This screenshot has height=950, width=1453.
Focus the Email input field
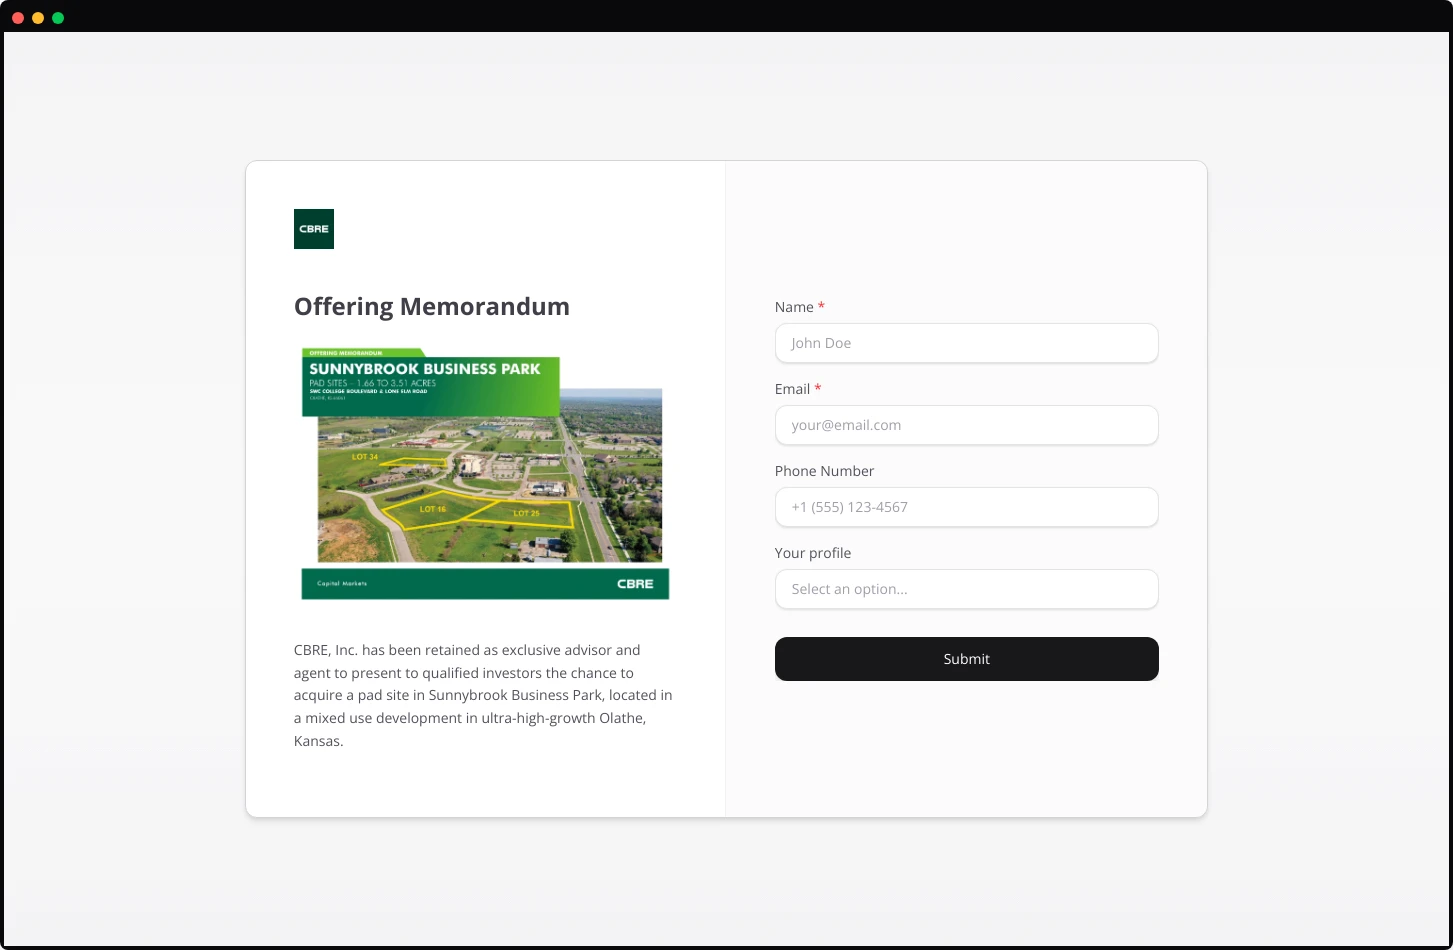[x=966, y=425]
